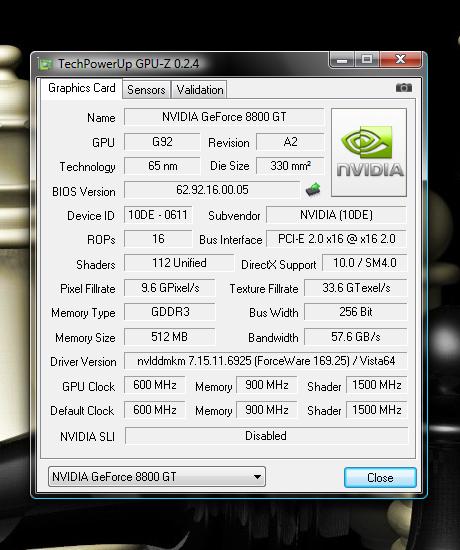Screen dimensions: 460x550
Task: Expand the GPU selection dropdown arrow
Action: point(257,477)
